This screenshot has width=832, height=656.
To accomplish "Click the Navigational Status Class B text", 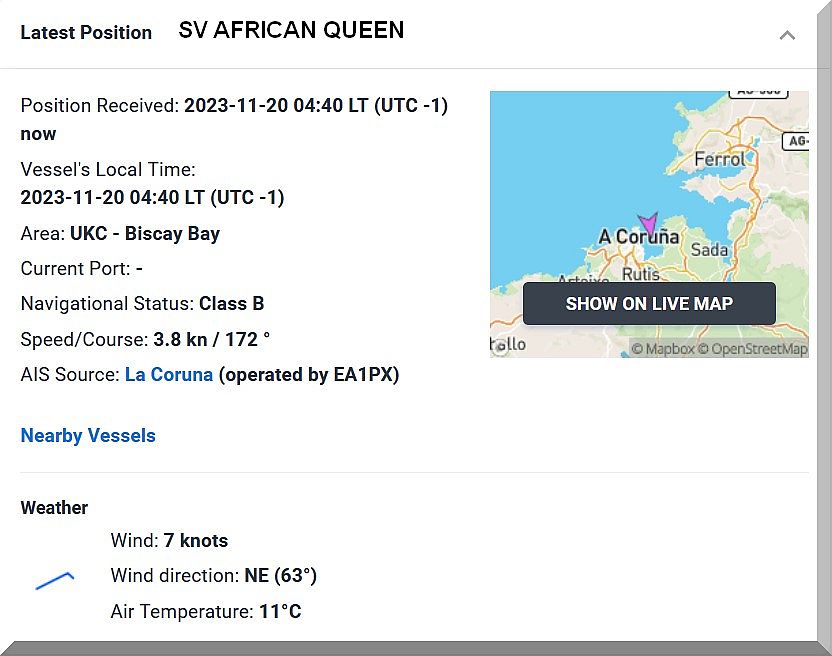I will click(x=231, y=304).
